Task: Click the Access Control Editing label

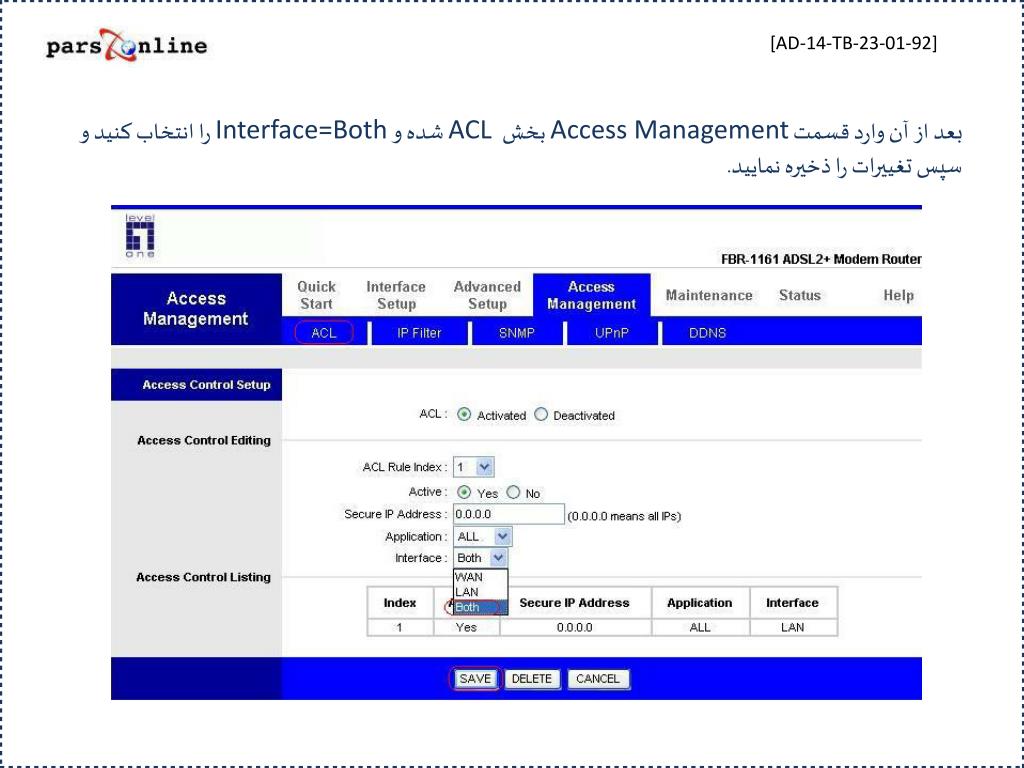Action: tap(204, 440)
